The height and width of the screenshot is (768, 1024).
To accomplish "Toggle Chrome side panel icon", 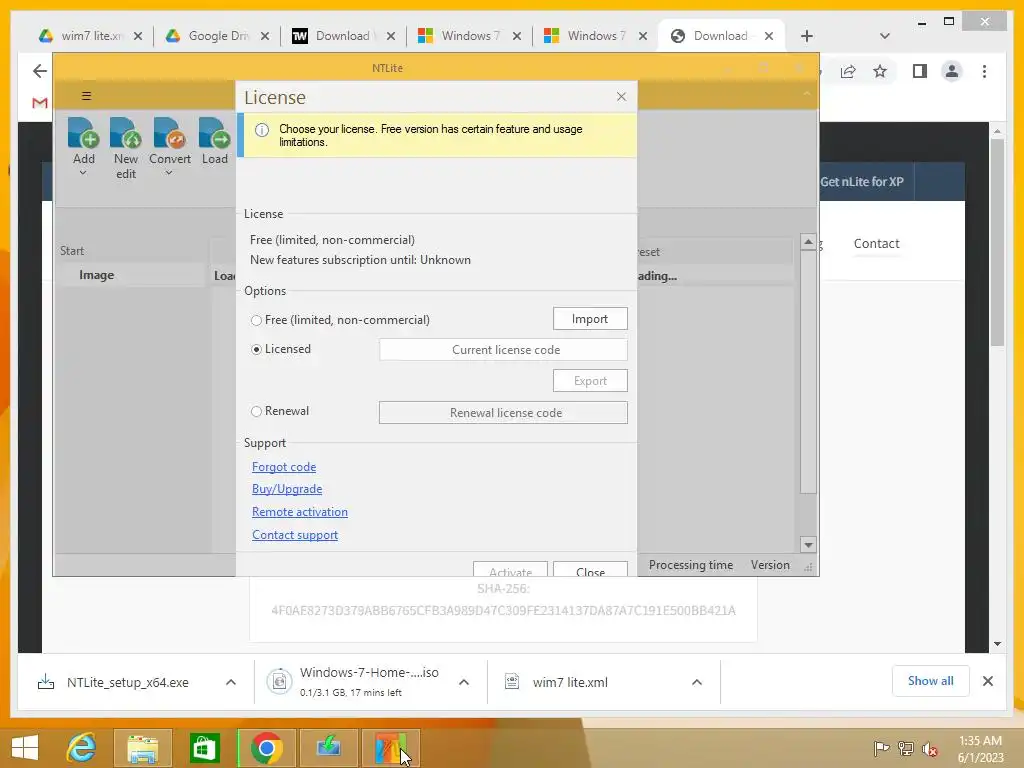I will pos(920,71).
